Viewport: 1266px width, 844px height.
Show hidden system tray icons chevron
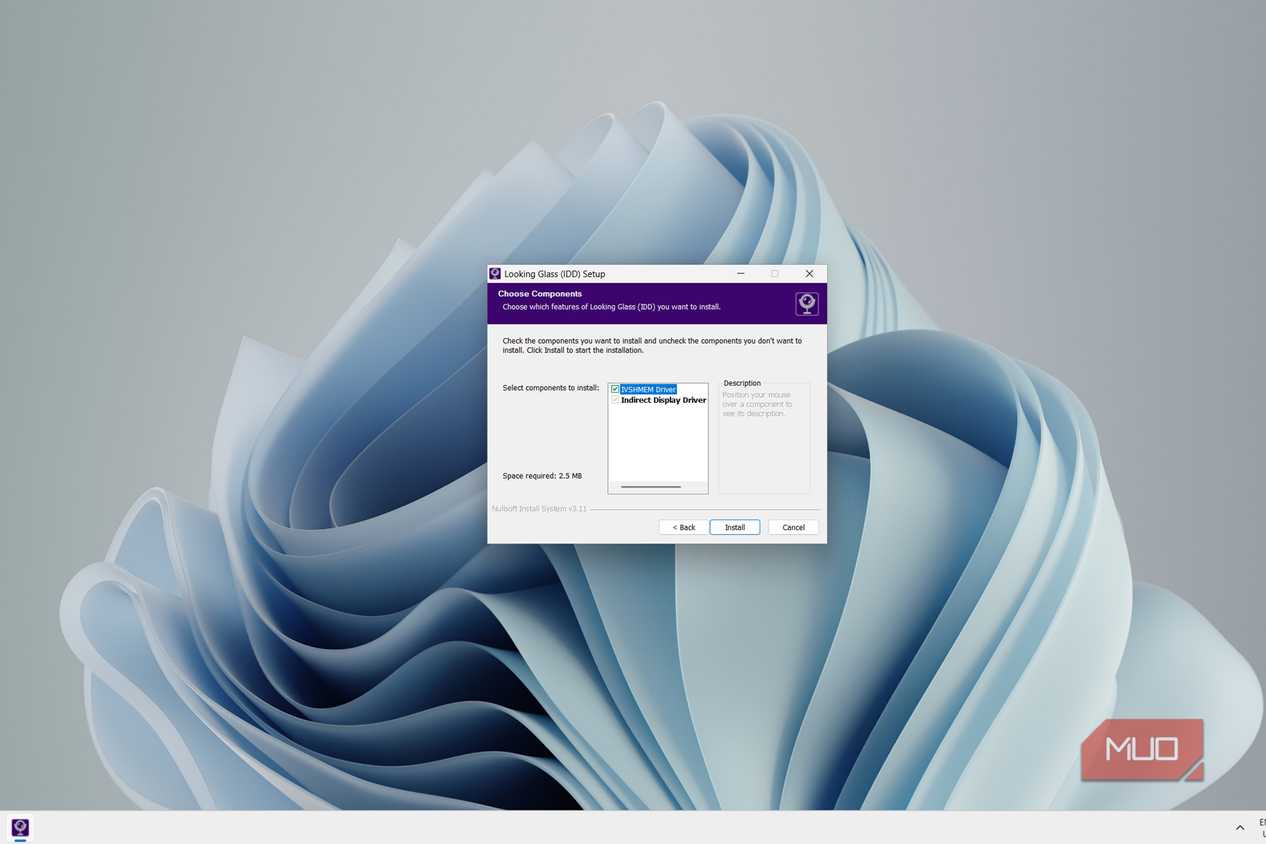pyautogui.click(x=1241, y=827)
